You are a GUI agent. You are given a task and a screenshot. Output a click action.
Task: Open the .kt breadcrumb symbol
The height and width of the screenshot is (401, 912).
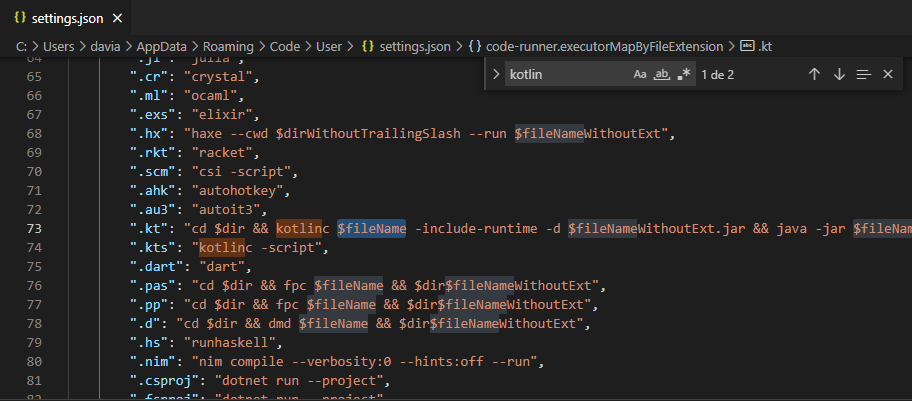click(765, 47)
